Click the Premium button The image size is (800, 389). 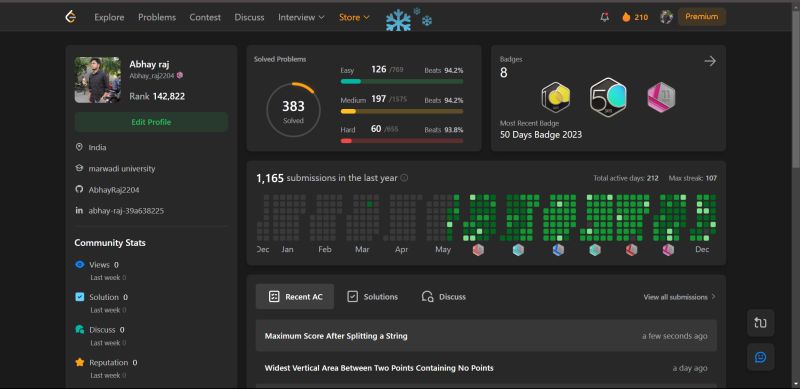pos(702,16)
